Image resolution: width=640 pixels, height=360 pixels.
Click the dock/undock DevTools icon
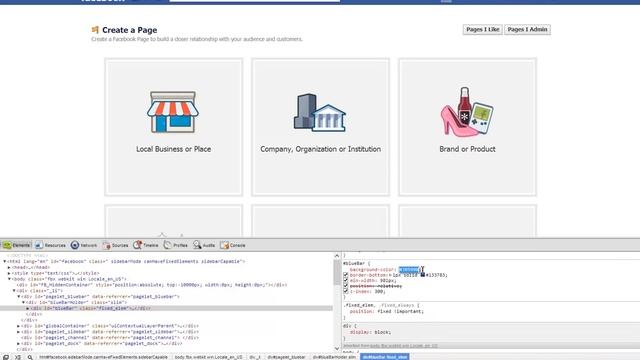(6, 357)
